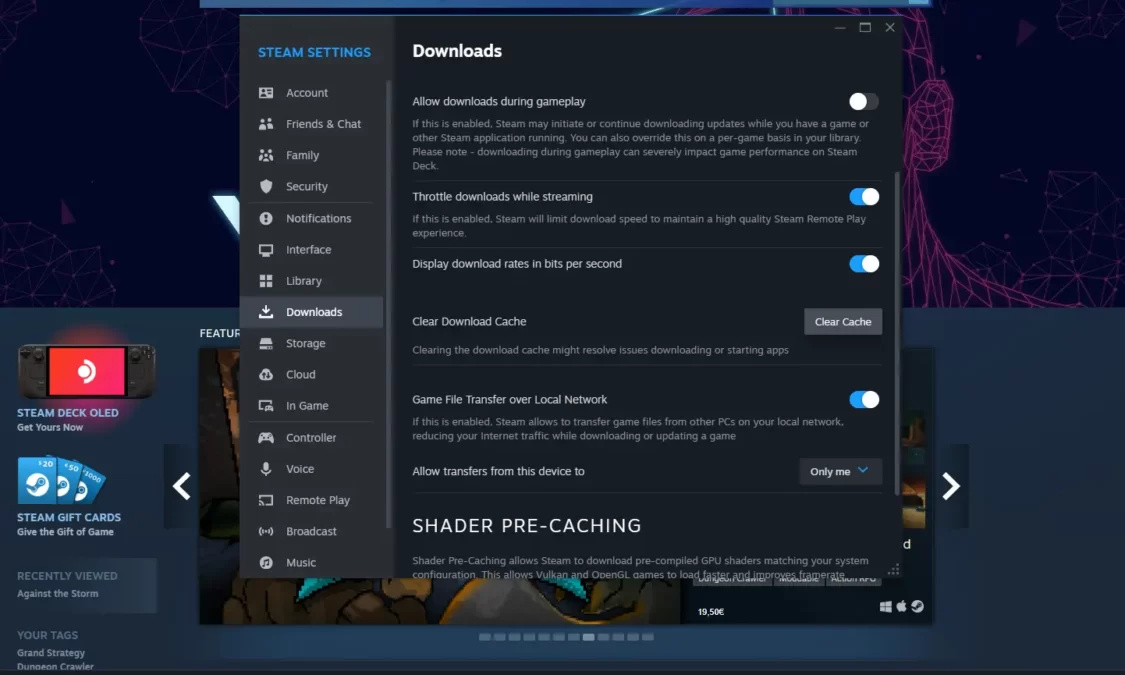
Task: Select Controller in settings sidebar
Action: tap(311, 438)
